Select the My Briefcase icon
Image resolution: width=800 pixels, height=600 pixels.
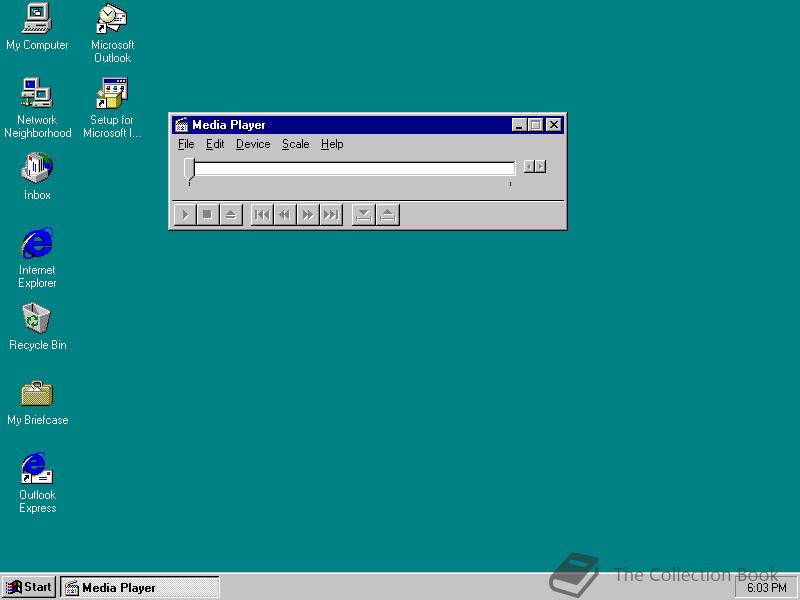tap(37, 402)
